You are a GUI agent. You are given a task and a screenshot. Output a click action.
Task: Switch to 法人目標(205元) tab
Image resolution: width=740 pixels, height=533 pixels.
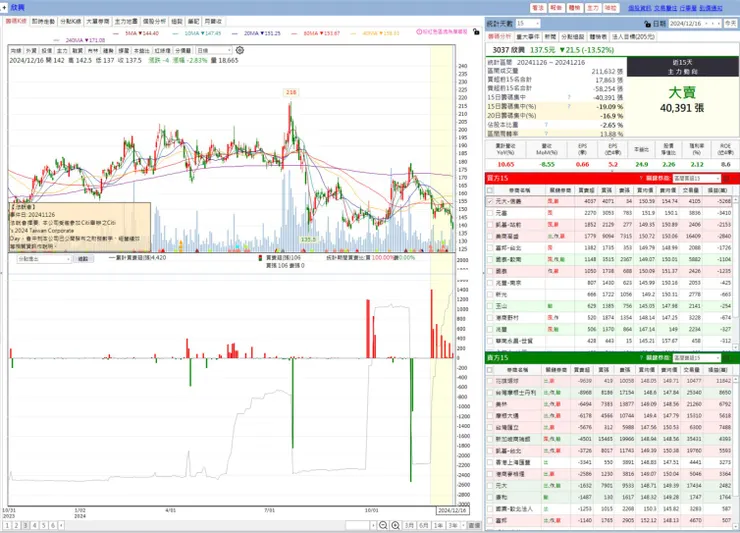click(634, 37)
